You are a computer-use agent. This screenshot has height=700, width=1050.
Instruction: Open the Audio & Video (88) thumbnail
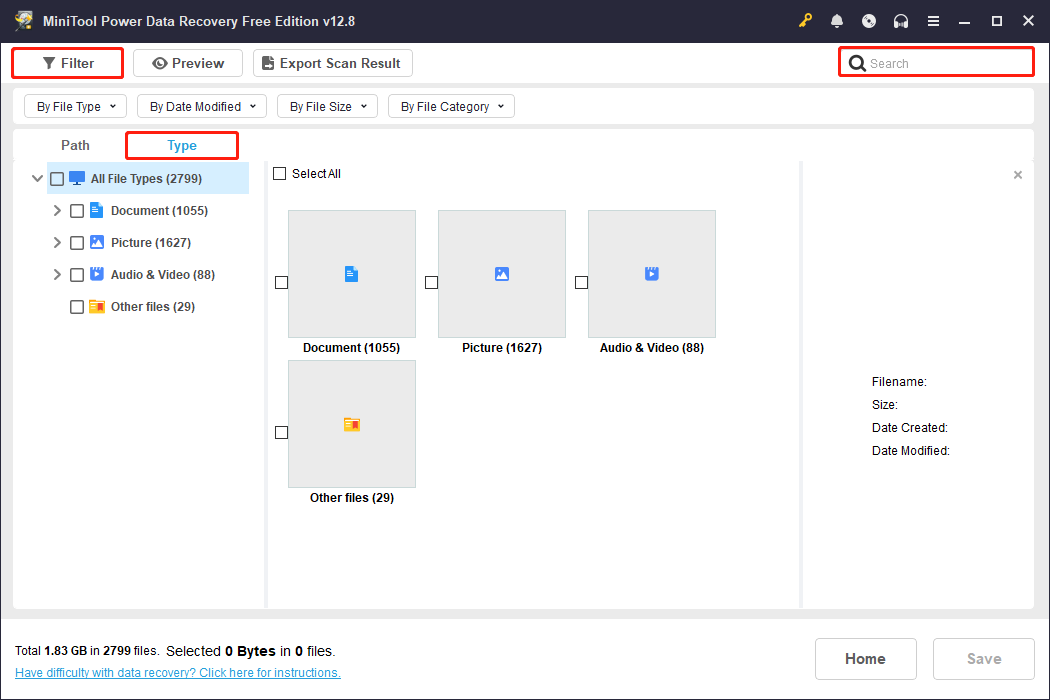coord(652,274)
